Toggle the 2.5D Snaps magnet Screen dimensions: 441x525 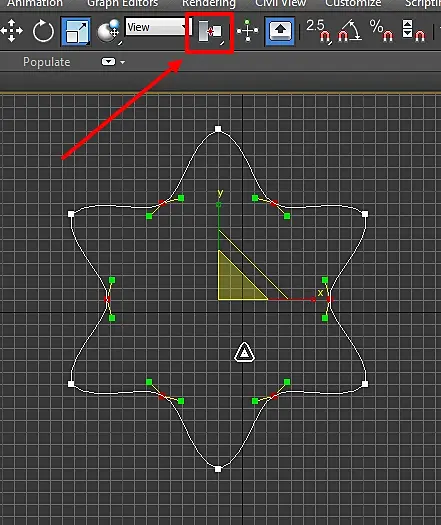(x=319, y=31)
